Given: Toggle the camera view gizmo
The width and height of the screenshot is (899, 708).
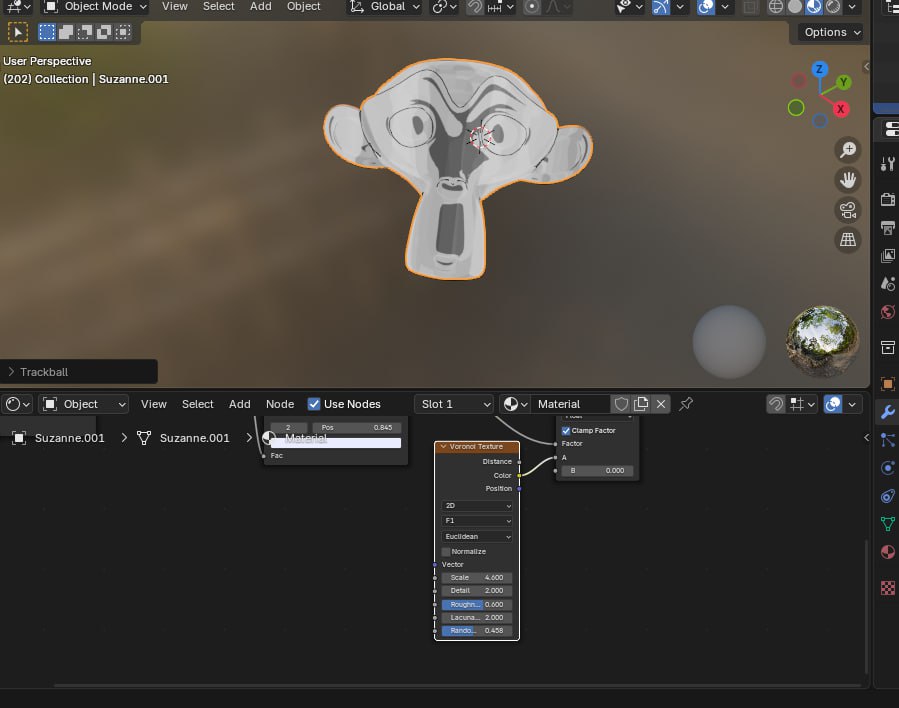Looking at the screenshot, I should pos(847,210).
